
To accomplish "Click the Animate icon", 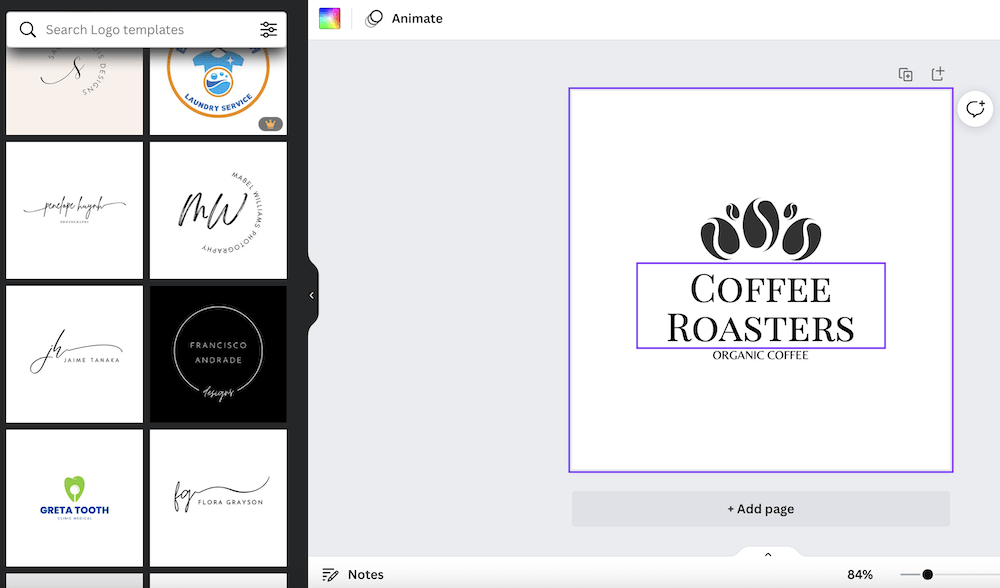I will [x=374, y=18].
